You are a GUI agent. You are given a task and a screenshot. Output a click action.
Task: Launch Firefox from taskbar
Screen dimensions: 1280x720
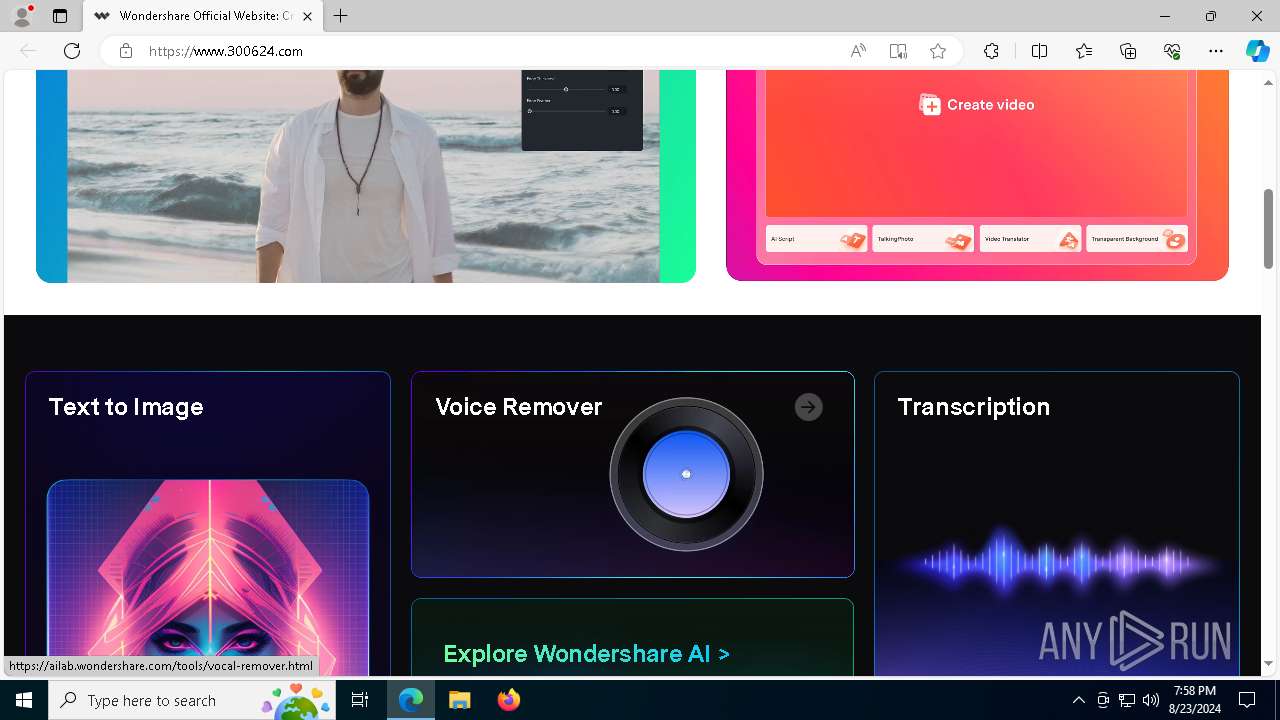pos(509,700)
